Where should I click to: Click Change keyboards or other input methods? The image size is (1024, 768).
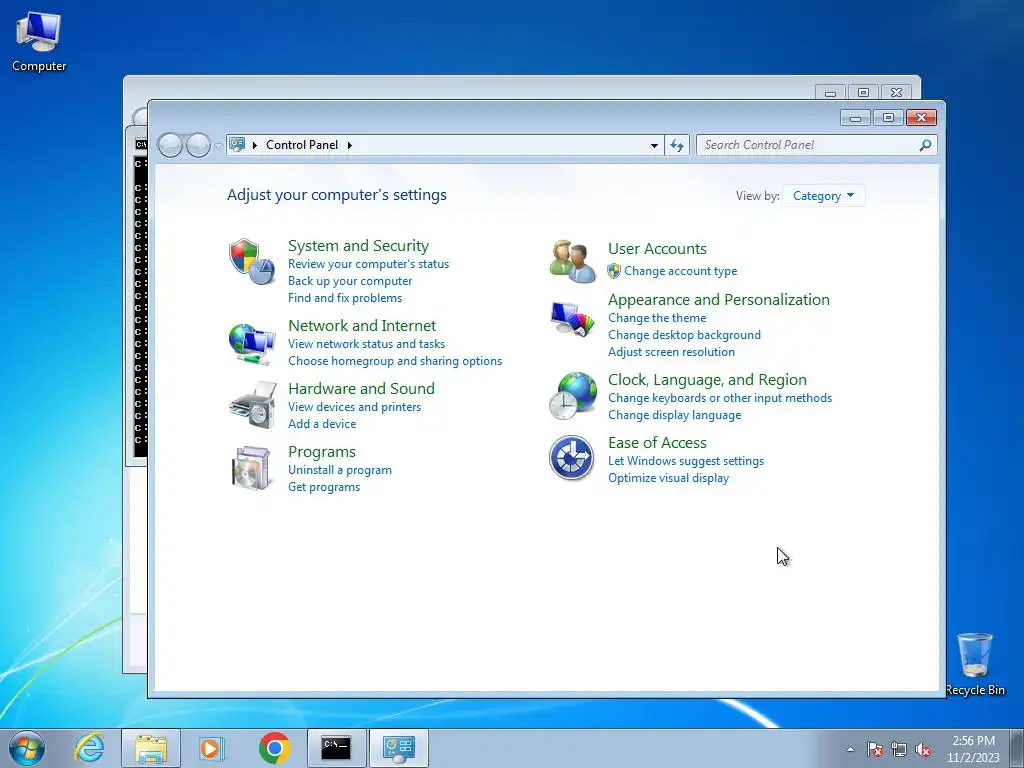[720, 398]
